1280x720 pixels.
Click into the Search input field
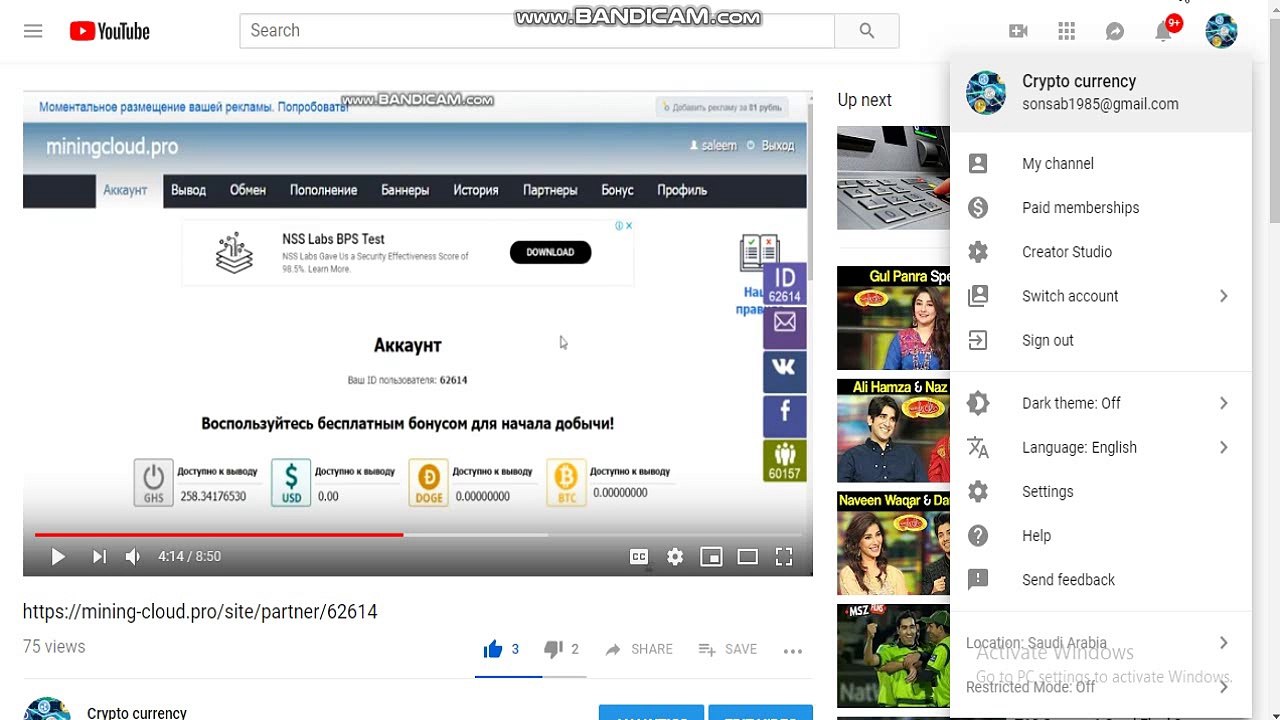pyautogui.click(x=537, y=31)
